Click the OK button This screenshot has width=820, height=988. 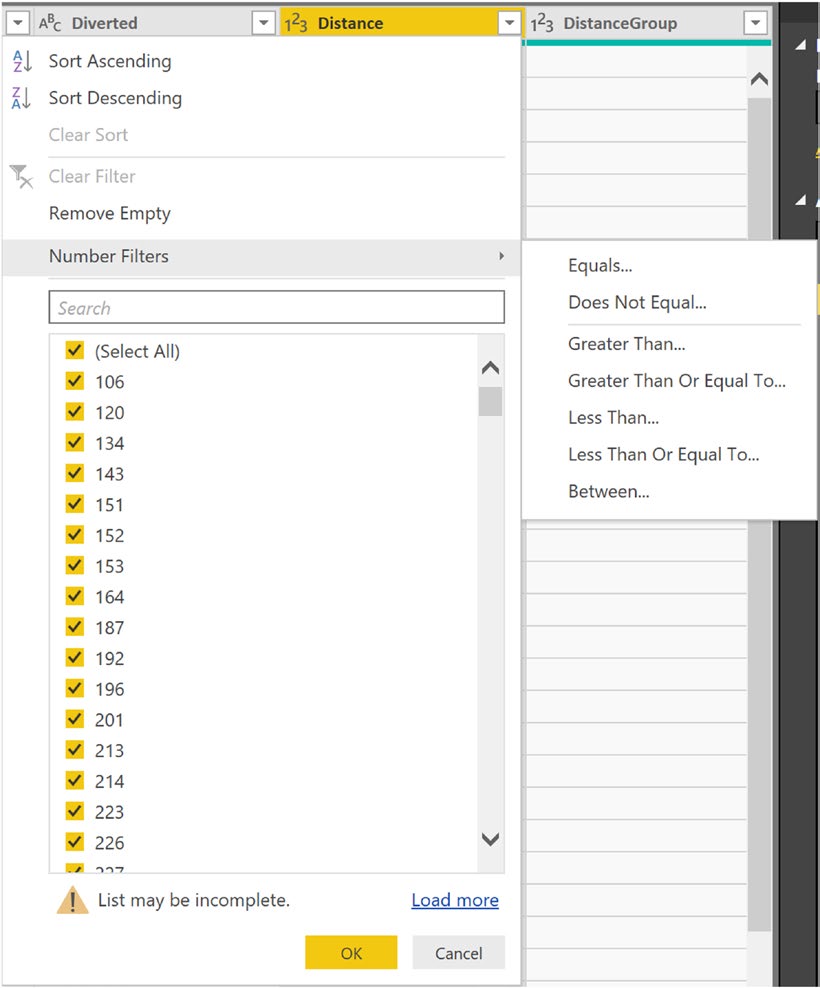(351, 952)
